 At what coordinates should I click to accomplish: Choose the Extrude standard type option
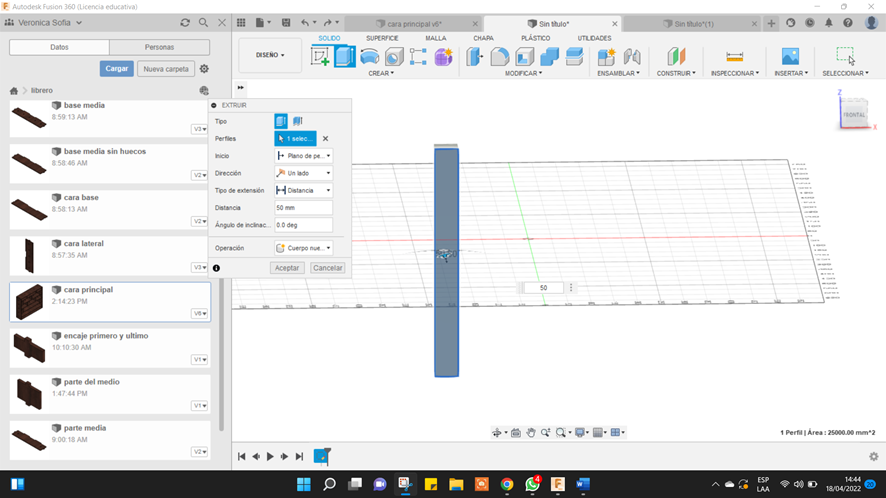pyautogui.click(x=281, y=121)
